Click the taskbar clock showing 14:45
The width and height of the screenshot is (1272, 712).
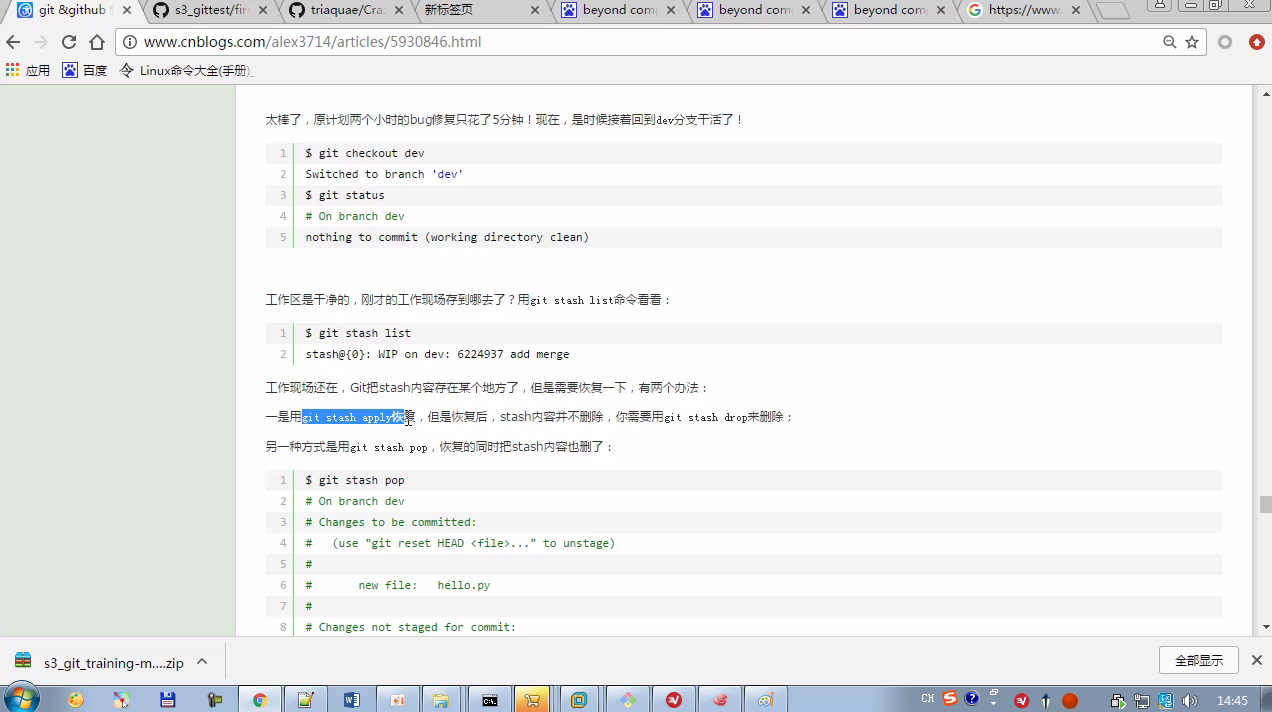[1232, 700]
